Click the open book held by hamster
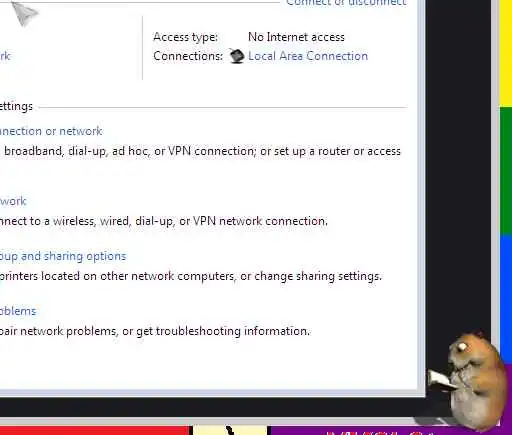This screenshot has height=435, width=512. [440, 381]
